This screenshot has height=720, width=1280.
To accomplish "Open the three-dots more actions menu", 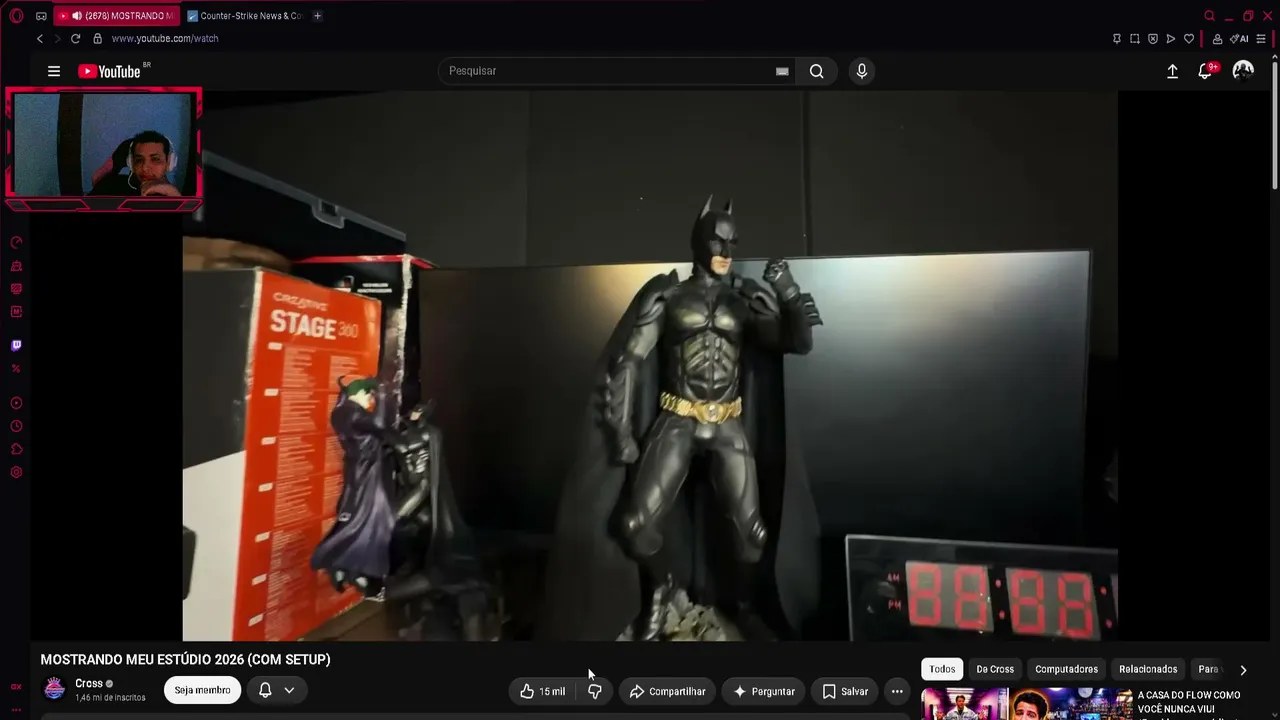I will click(897, 691).
